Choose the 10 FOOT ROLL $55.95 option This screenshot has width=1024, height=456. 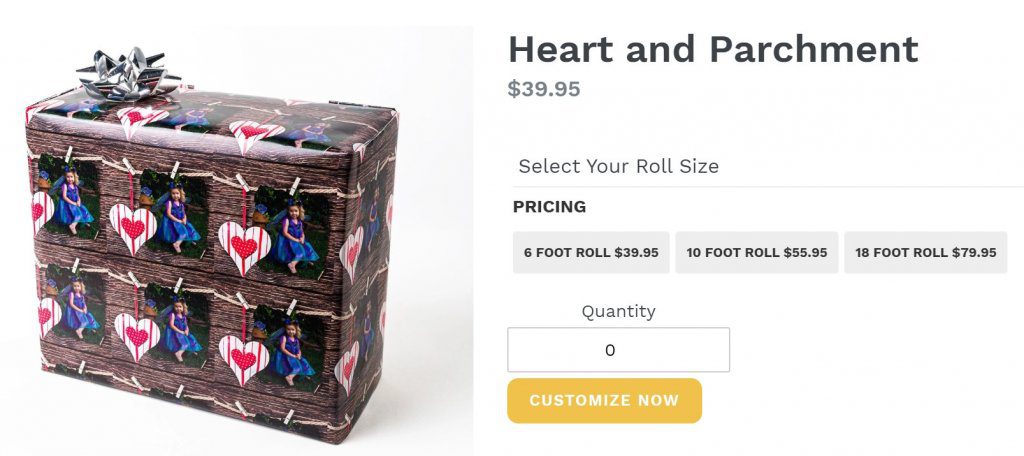756,253
